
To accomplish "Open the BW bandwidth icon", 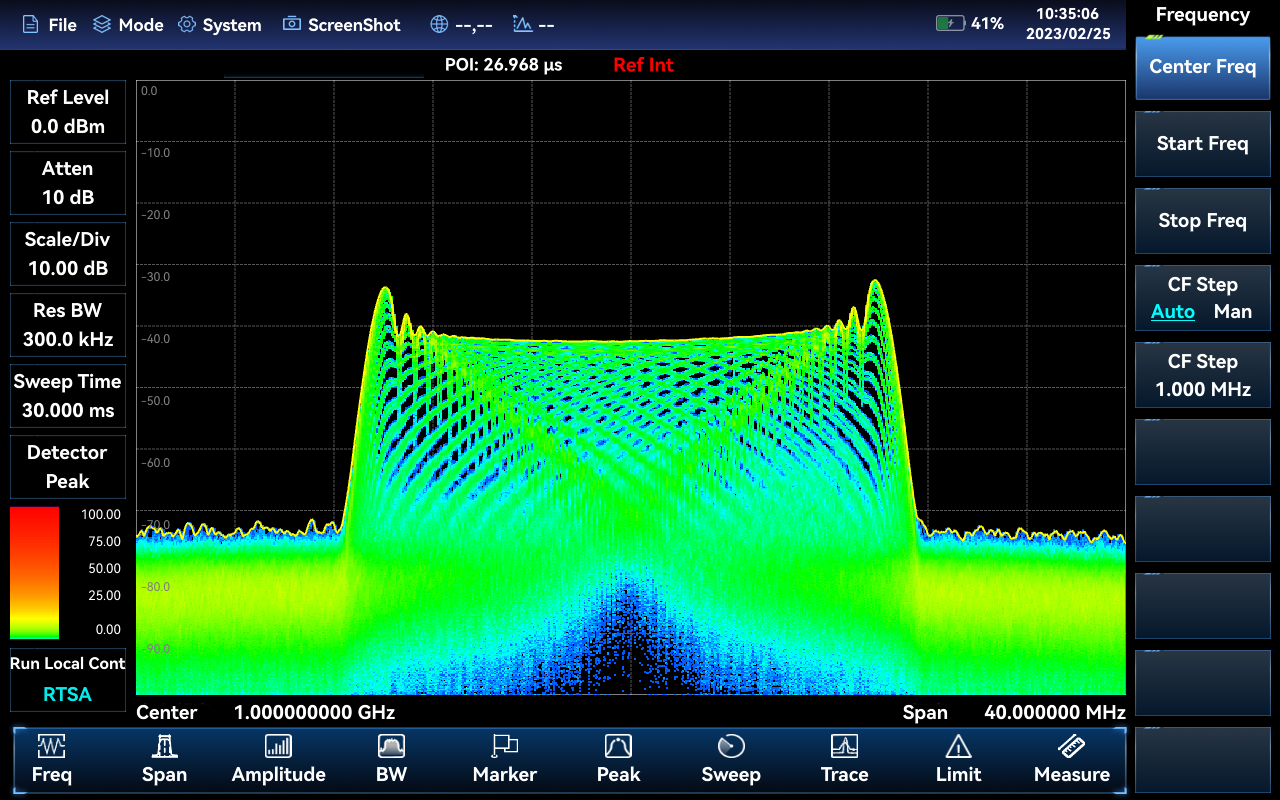I will pos(391,746).
